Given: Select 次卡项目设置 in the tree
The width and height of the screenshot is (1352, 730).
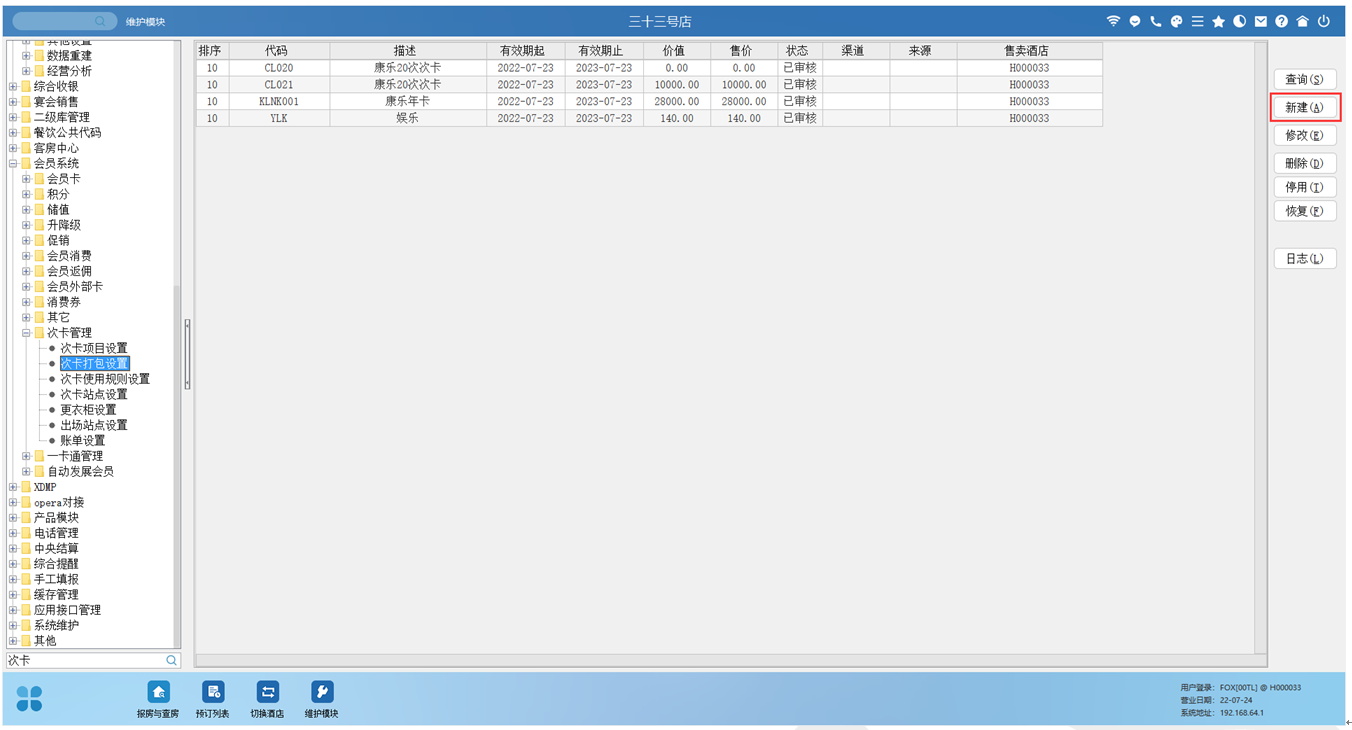Looking at the screenshot, I should coord(94,348).
